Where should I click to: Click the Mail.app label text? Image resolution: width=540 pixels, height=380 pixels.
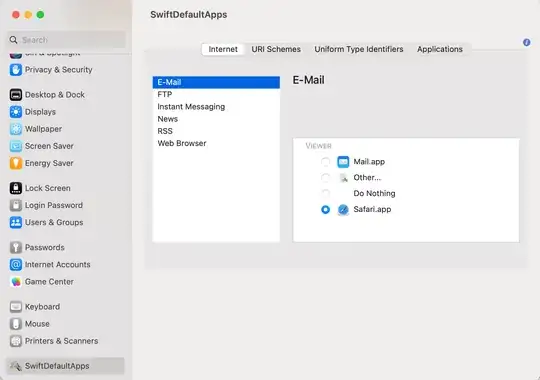coord(369,162)
